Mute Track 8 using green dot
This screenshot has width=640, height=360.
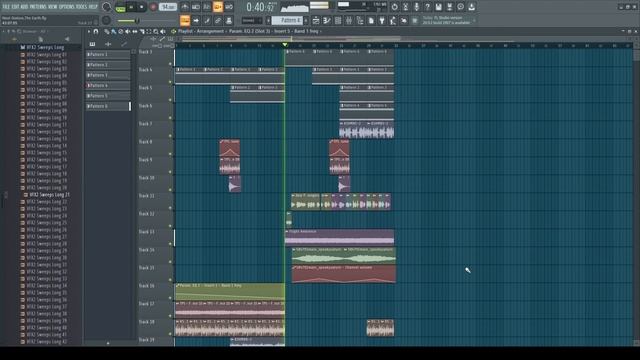(x=170, y=154)
